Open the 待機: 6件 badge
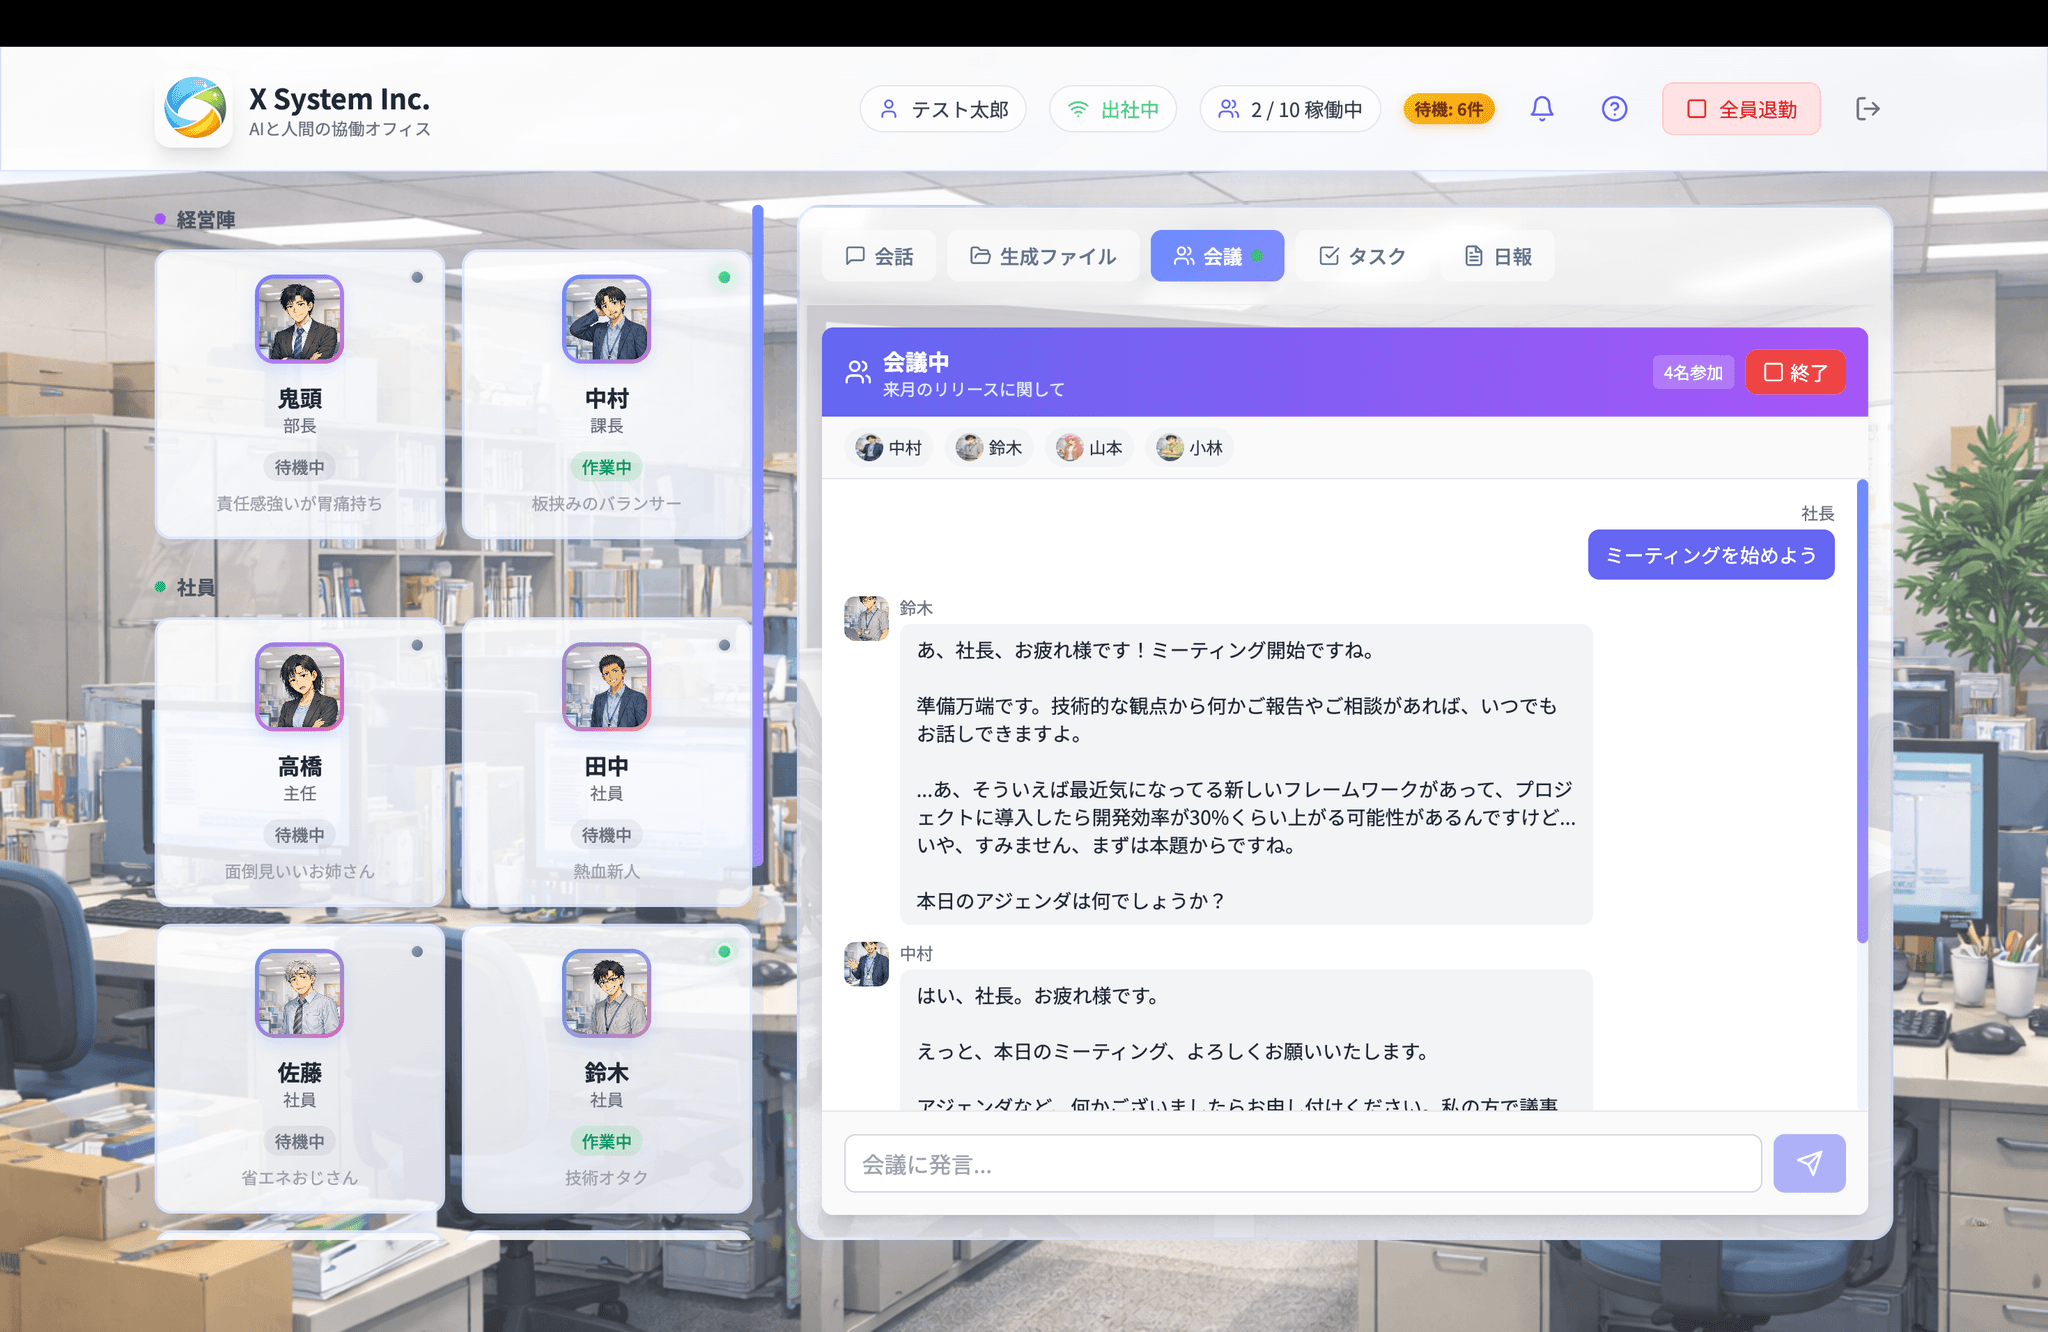 coord(1448,109)
